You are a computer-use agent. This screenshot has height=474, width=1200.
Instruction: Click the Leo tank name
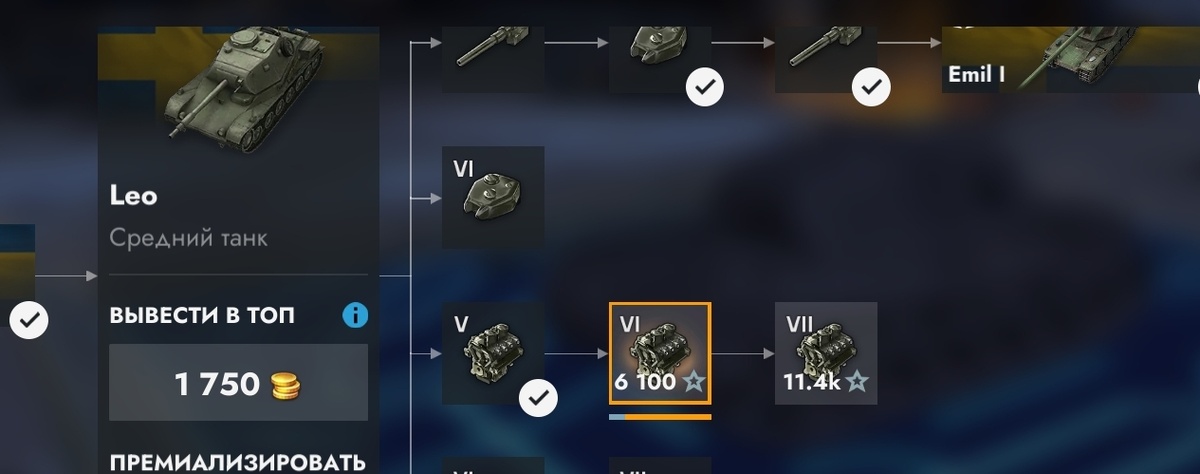133,196
